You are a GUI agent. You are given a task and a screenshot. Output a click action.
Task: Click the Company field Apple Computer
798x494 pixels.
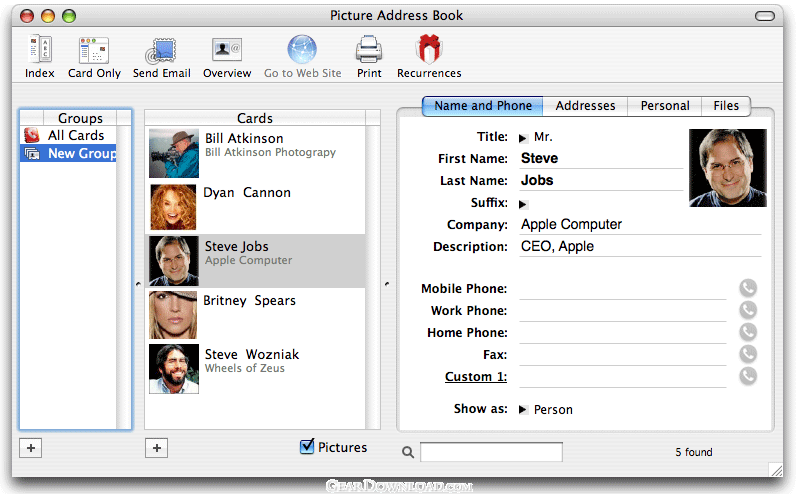point(640,224)
